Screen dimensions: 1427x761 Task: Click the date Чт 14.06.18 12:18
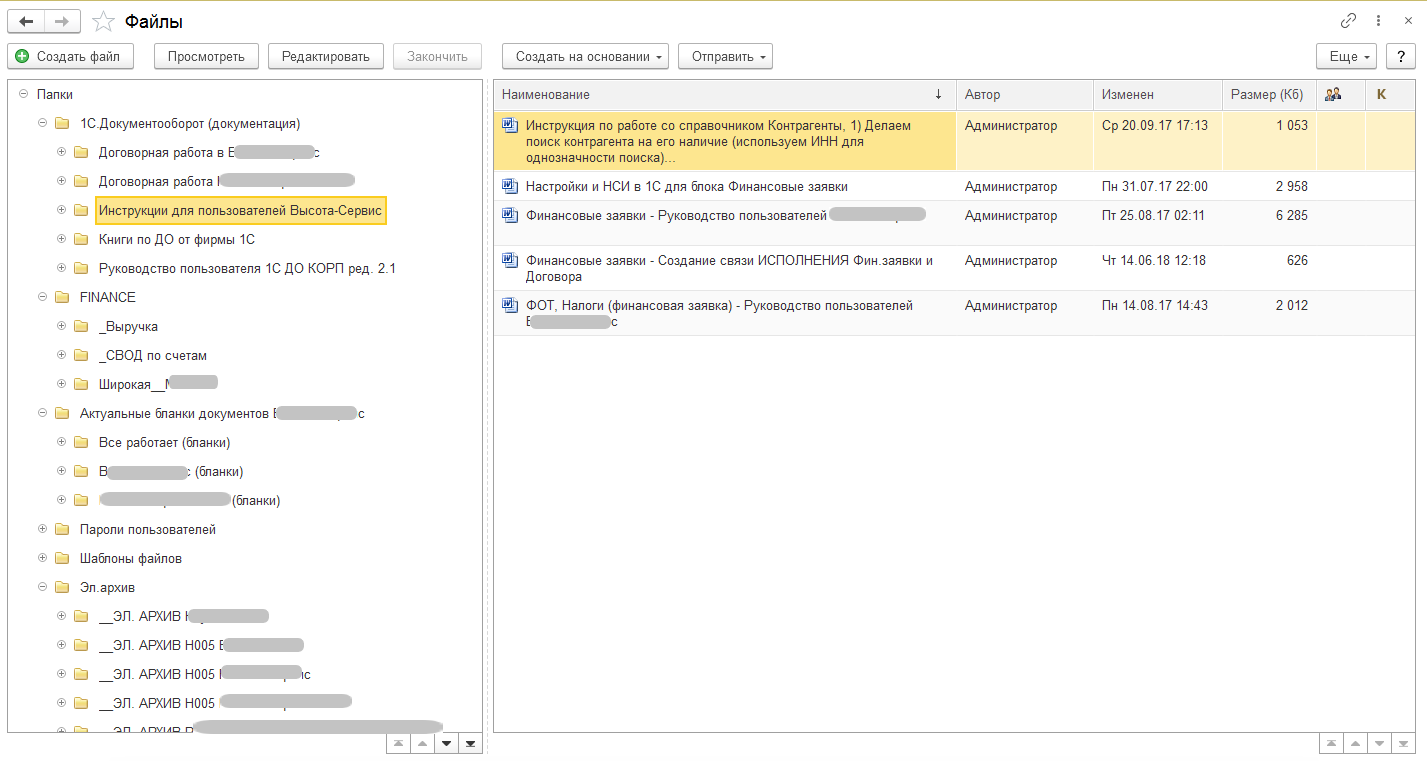pyautogui.click(x=1154, y=261)
